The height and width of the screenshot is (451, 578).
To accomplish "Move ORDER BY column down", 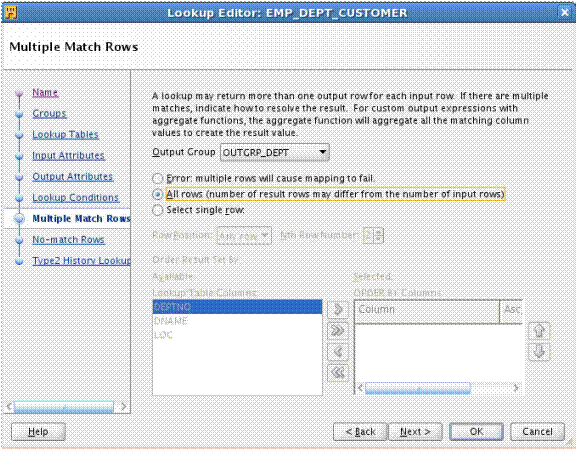I will point(539,351).
